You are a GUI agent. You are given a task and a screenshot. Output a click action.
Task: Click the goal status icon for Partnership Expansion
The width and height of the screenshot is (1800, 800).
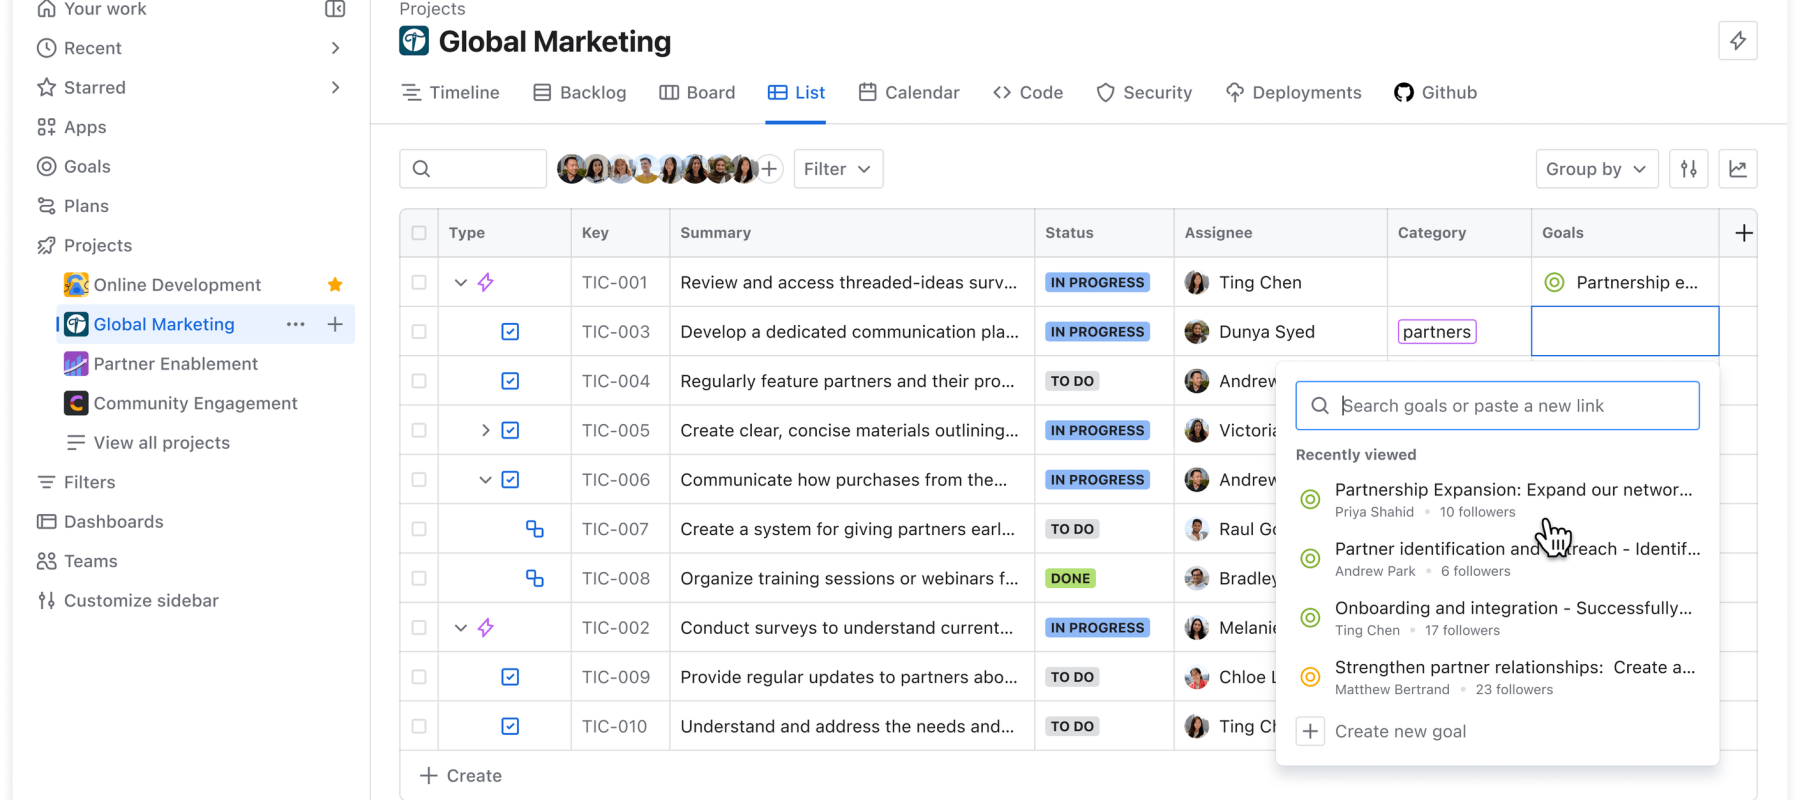pos(1310,499)
